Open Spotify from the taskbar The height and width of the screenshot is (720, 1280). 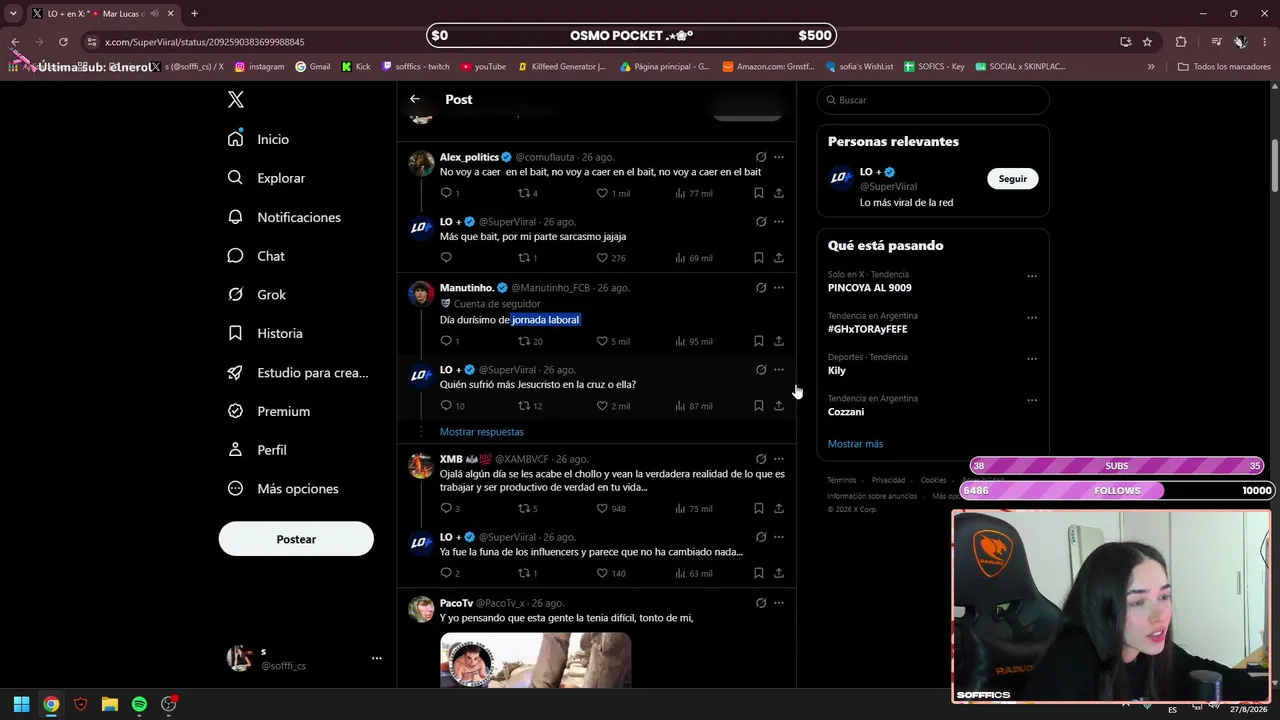pyautogui.click(x=139, y=704)
